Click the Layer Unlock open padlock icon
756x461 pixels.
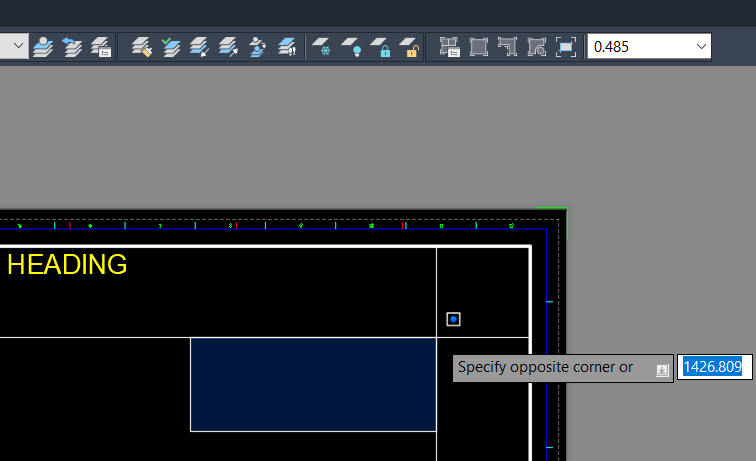(409, 47)
